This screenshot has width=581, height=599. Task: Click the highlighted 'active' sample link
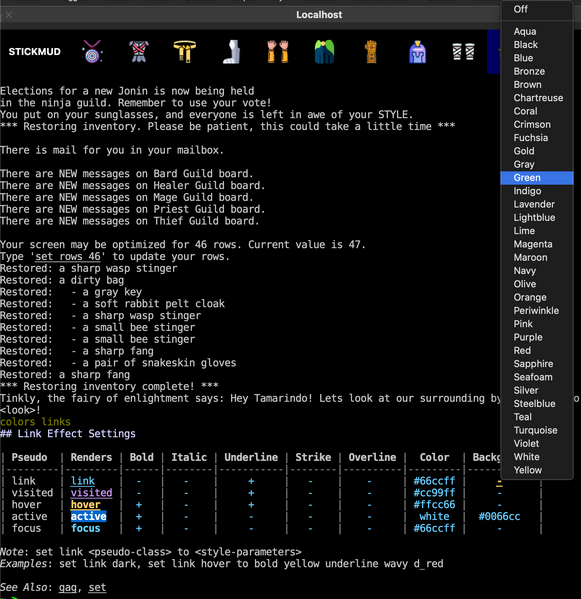[x=89, y=516]
